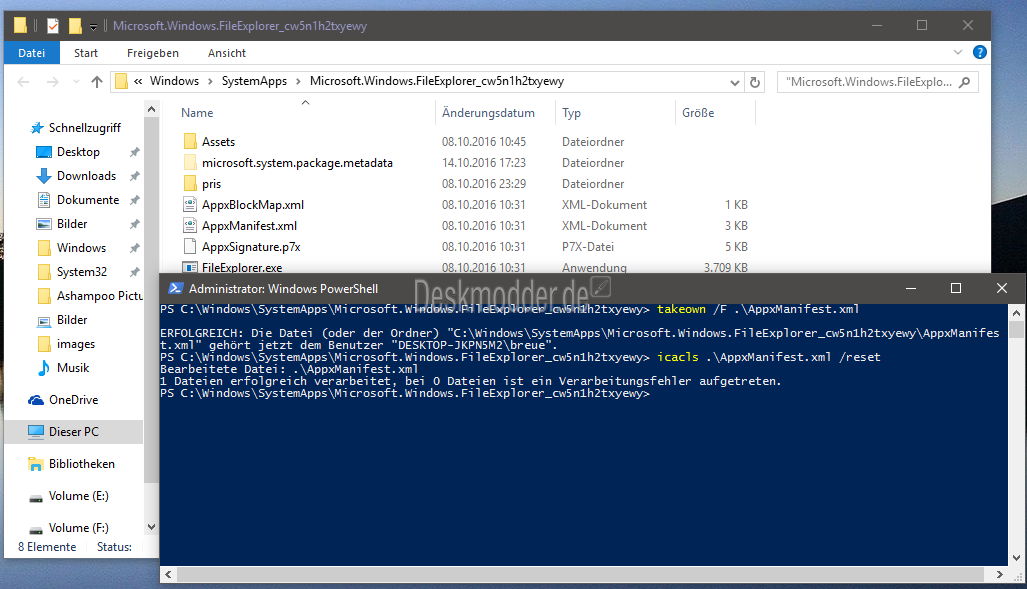Viewport: 1027px width, 589px height.
Task: Click the new folder quick access icon
Action: 75,26
